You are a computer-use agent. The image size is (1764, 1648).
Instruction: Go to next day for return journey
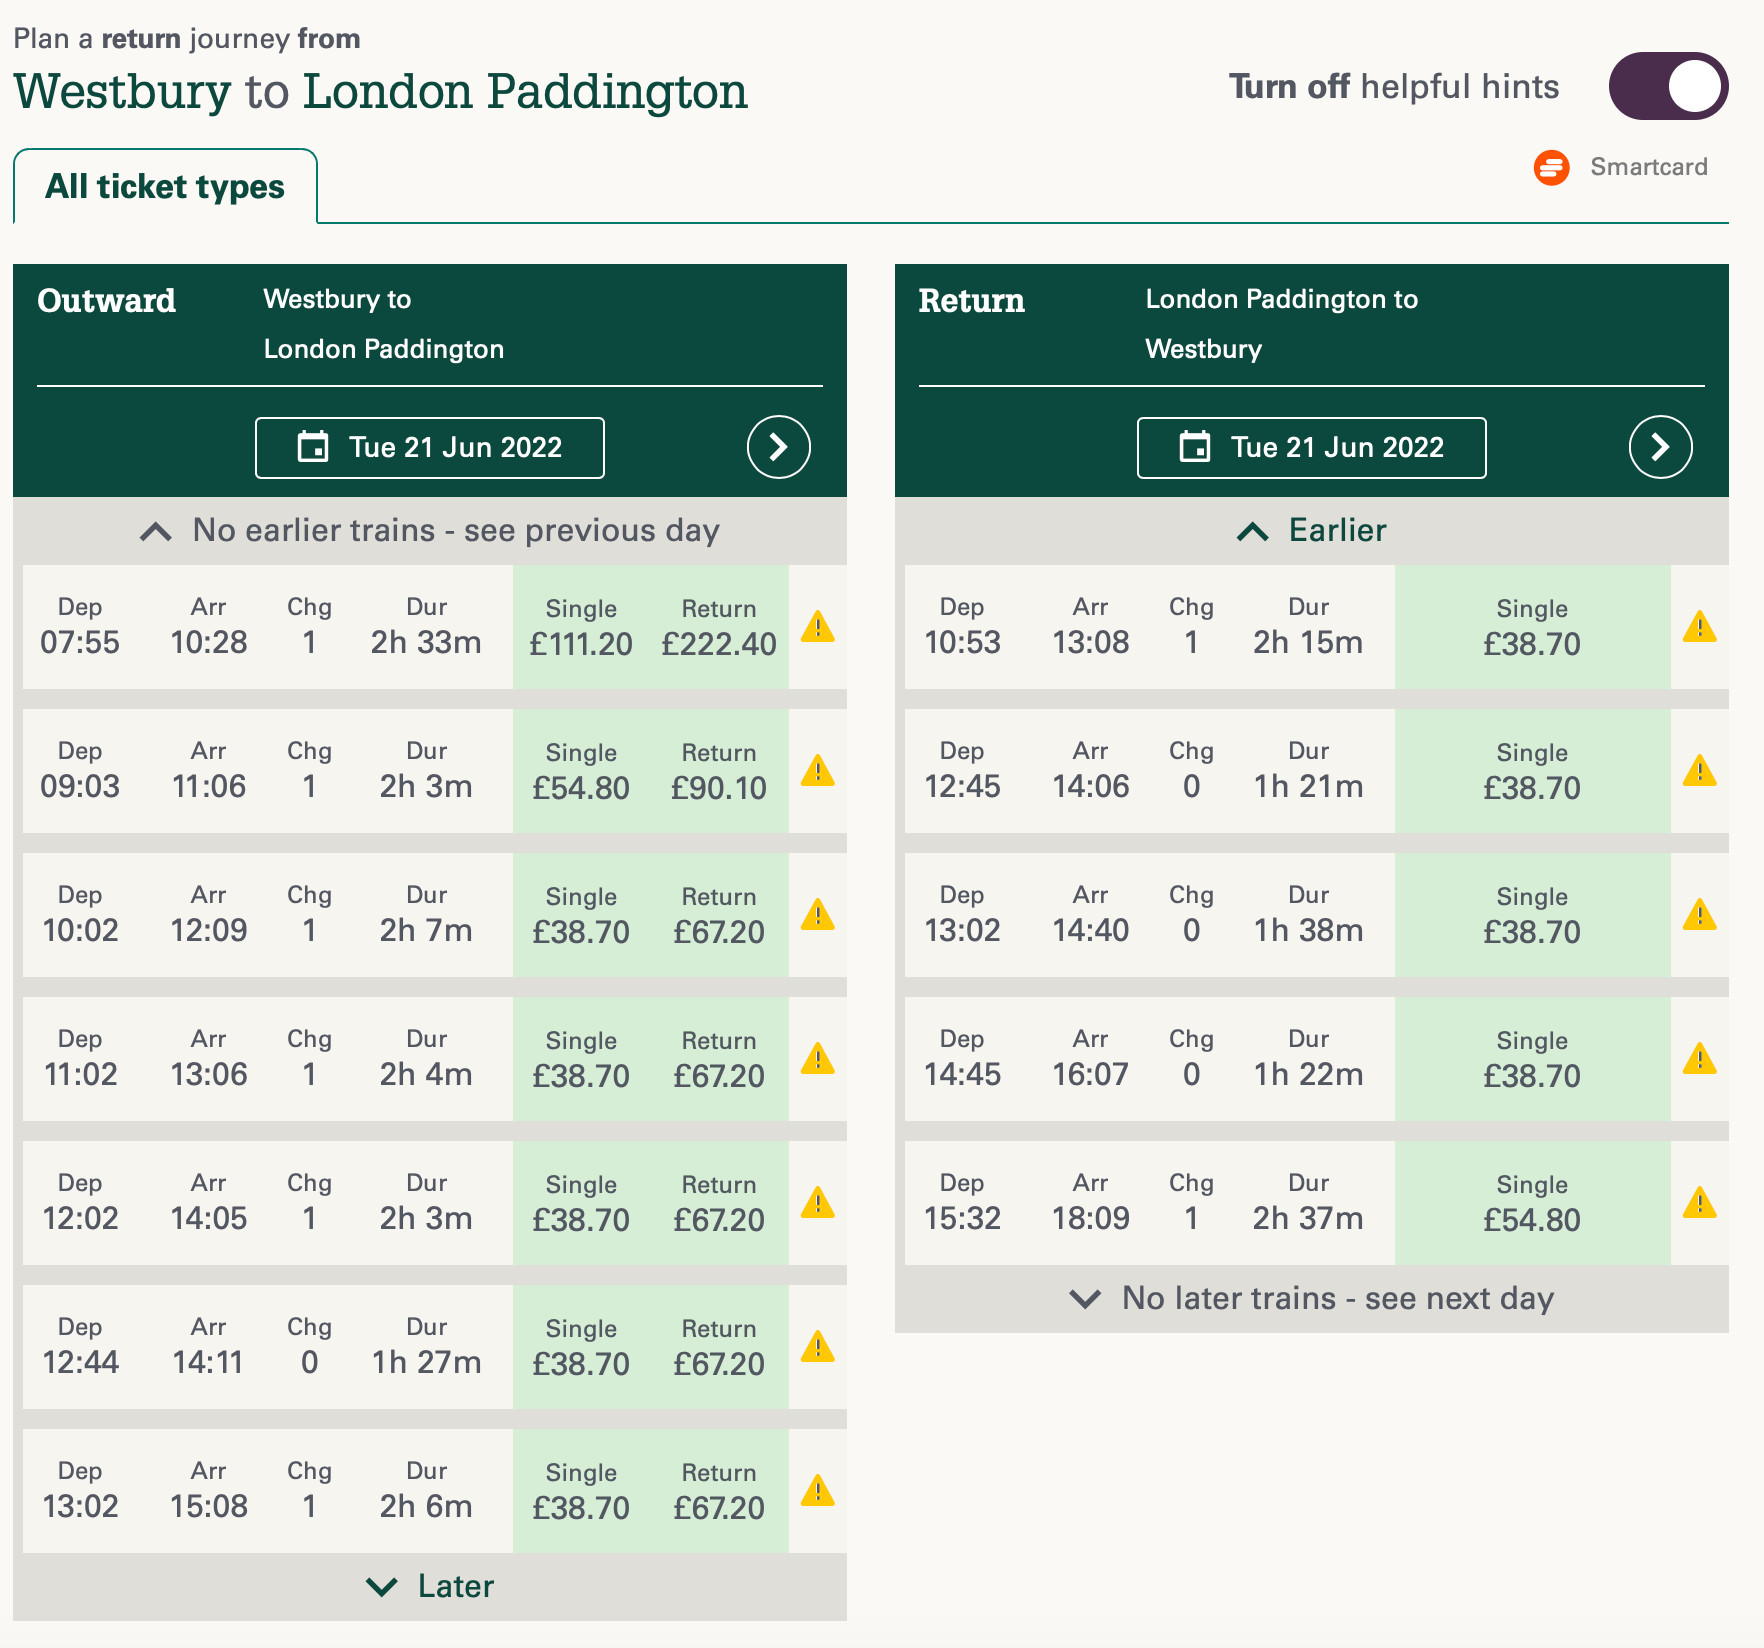point(1660,447)
